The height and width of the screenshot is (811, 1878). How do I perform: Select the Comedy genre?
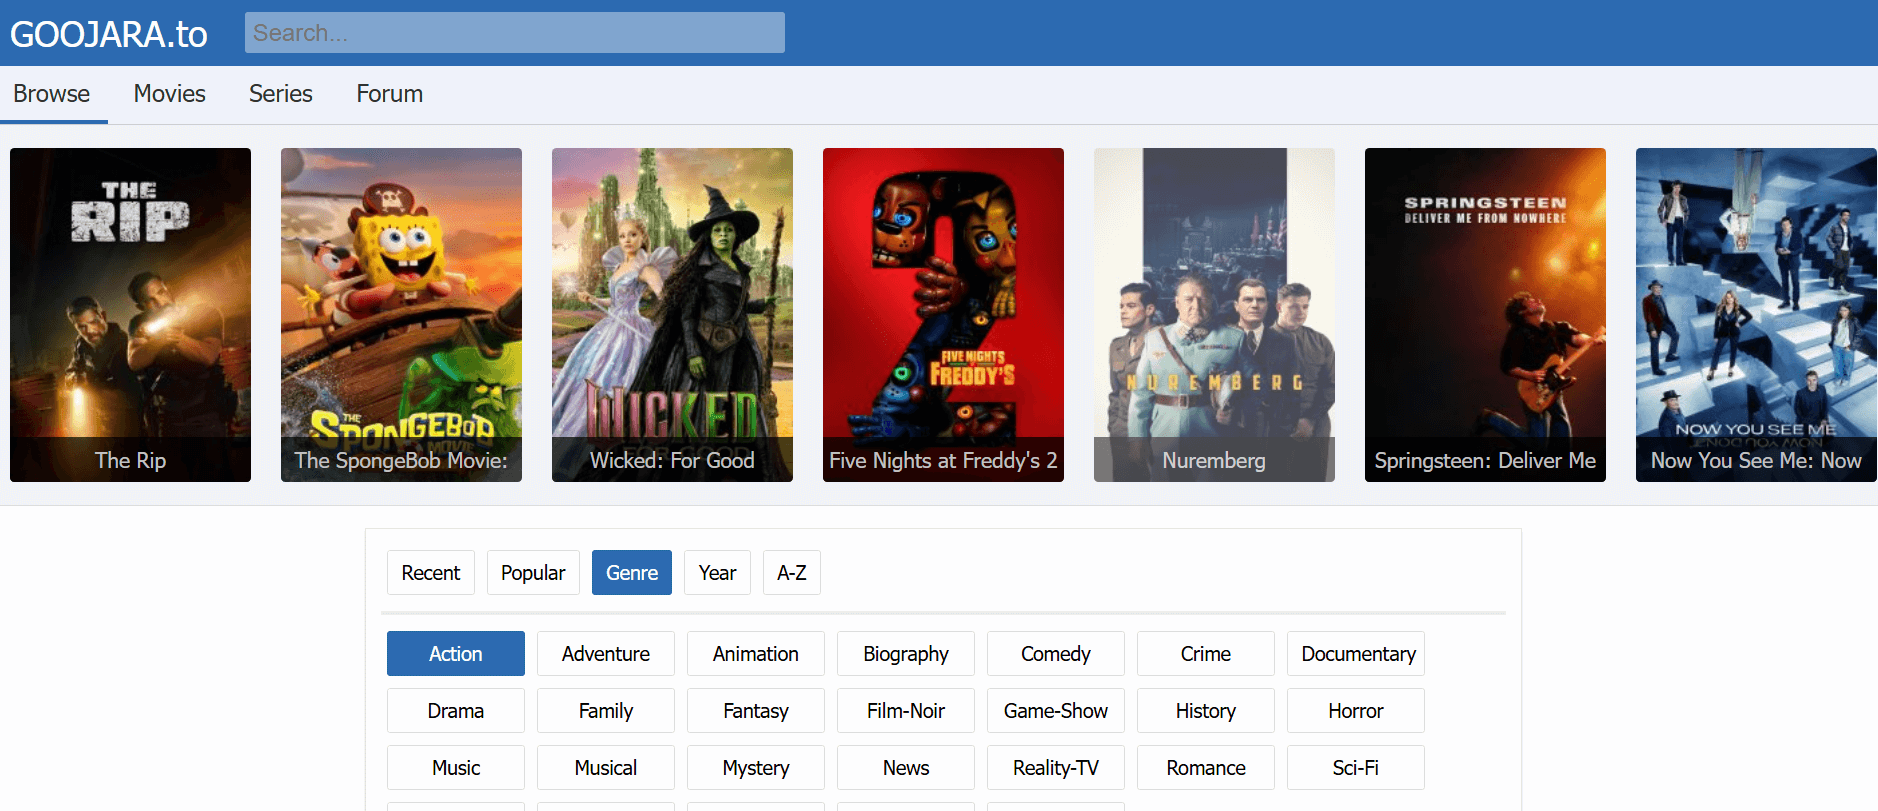tap(1055, 654)
